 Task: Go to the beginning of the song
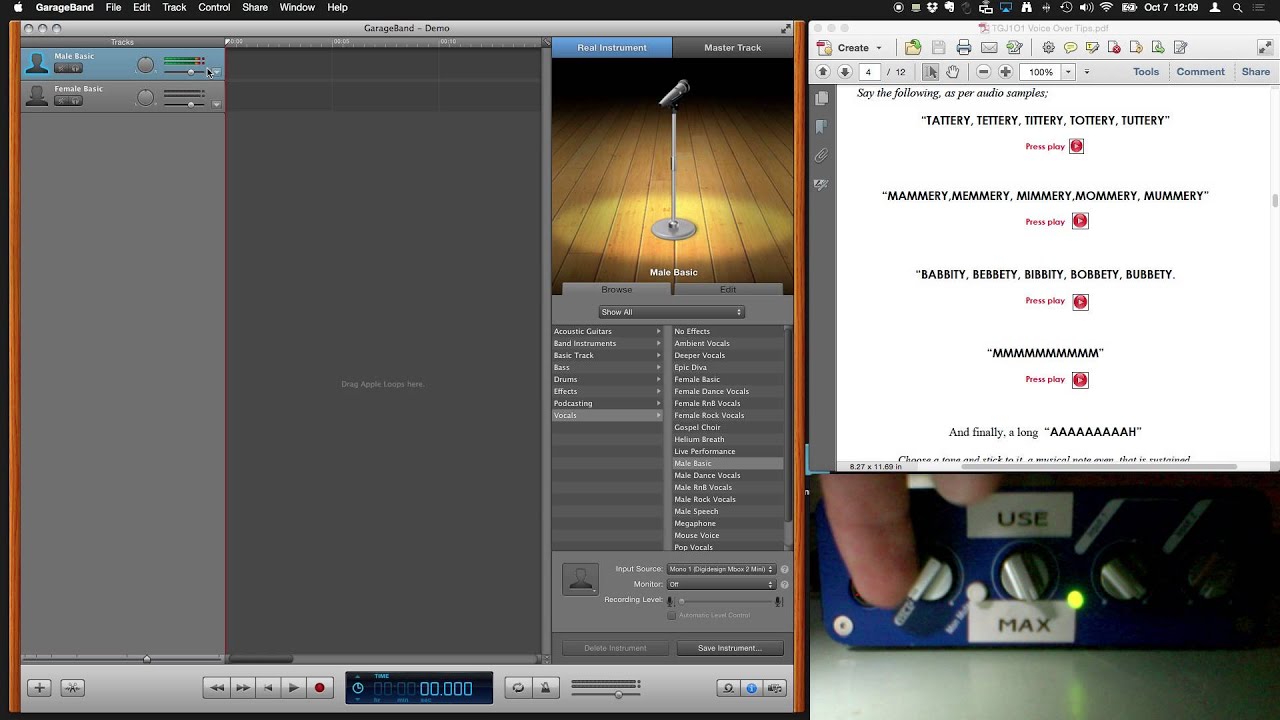[x=267, y=687]
